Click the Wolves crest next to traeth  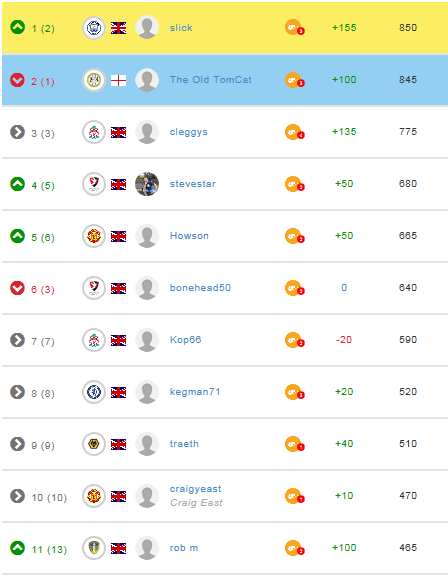pos(94,444)
